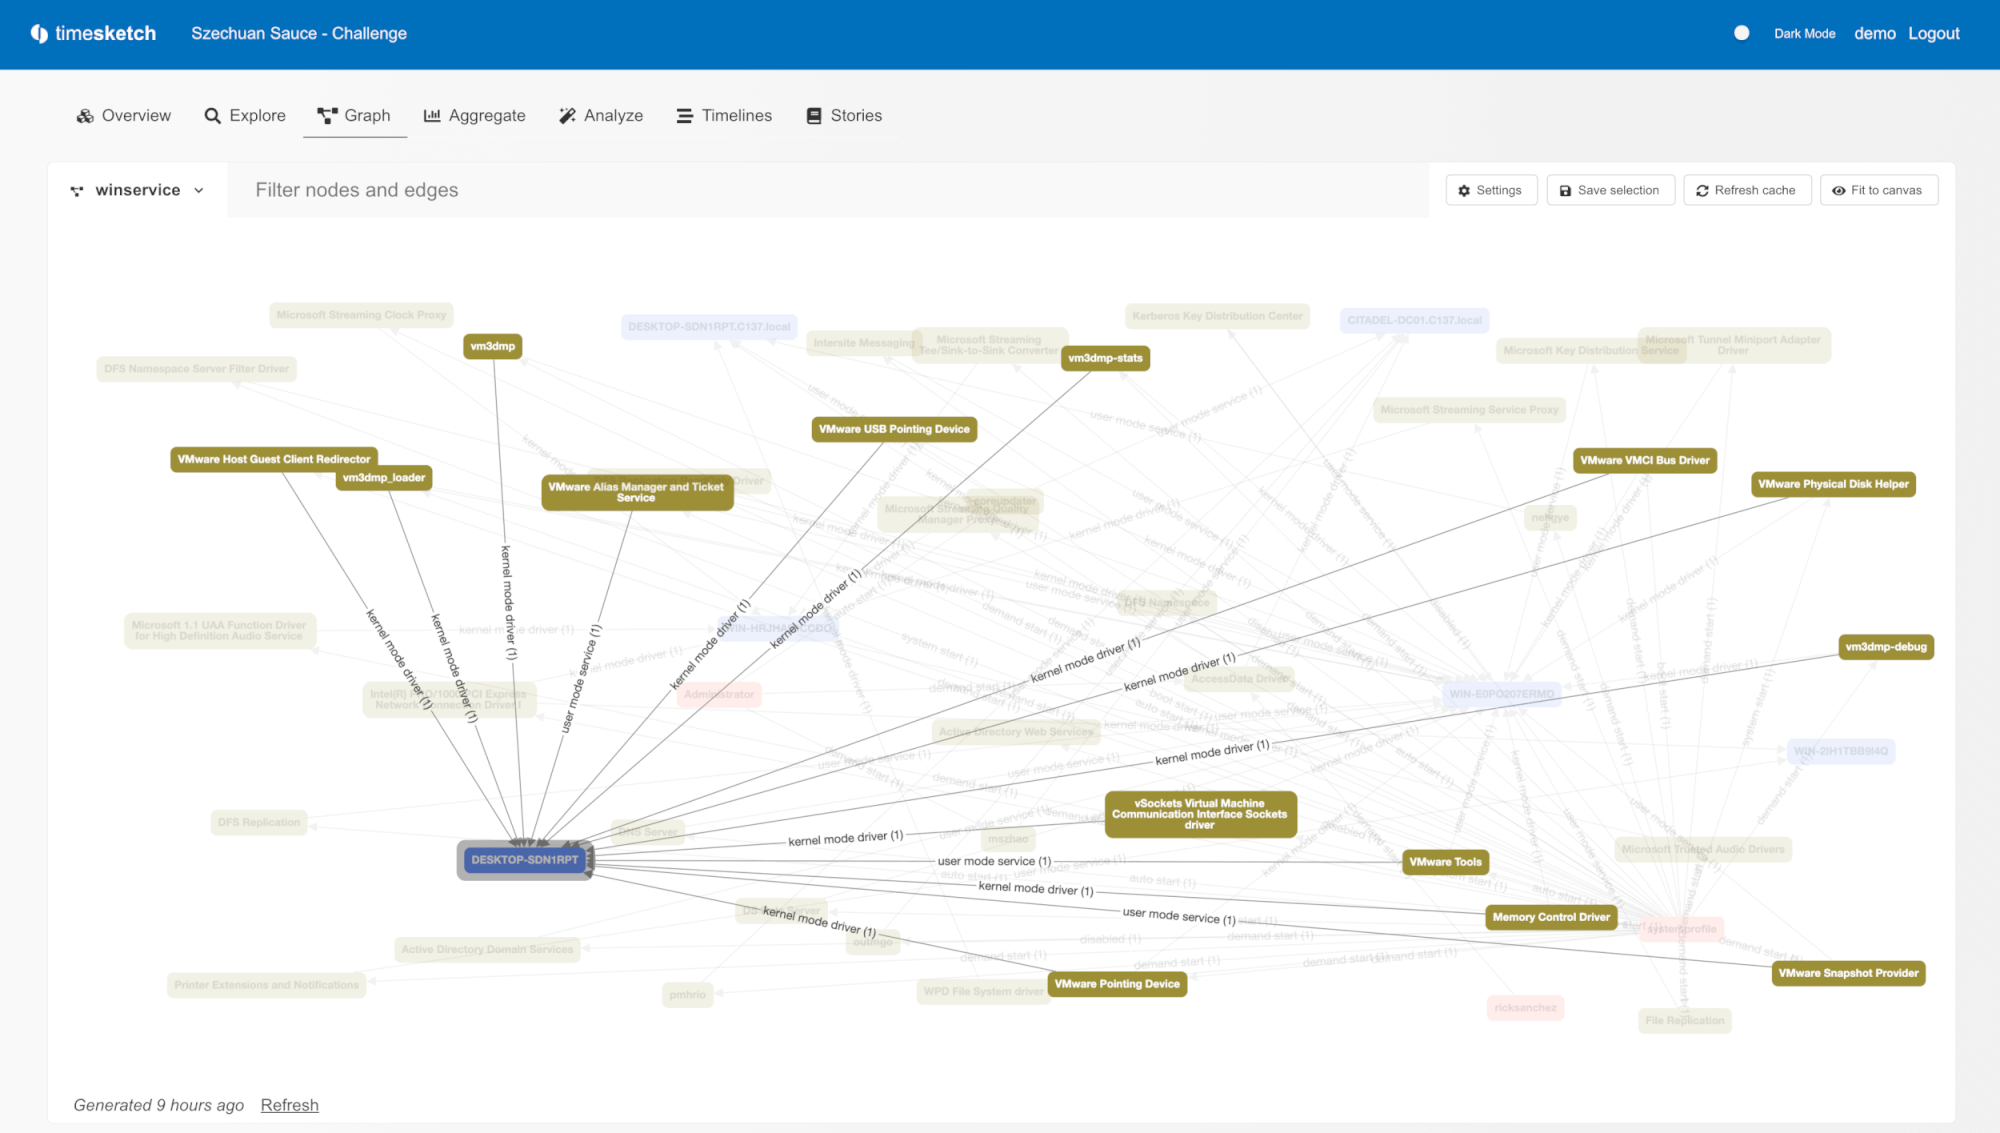Select the VMware Host Guest Client Redirector node

click(x=274, y=459)
